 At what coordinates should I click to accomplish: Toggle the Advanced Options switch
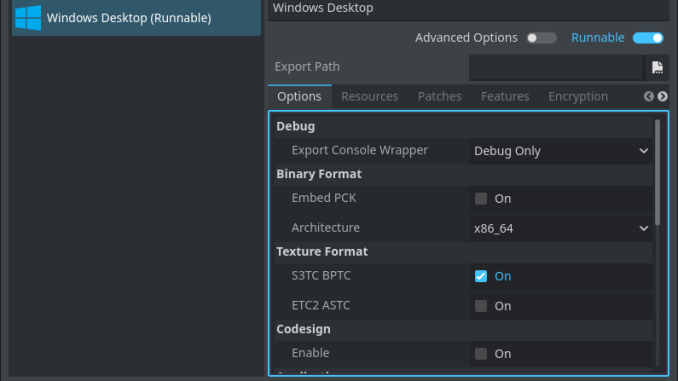[541, 38]
